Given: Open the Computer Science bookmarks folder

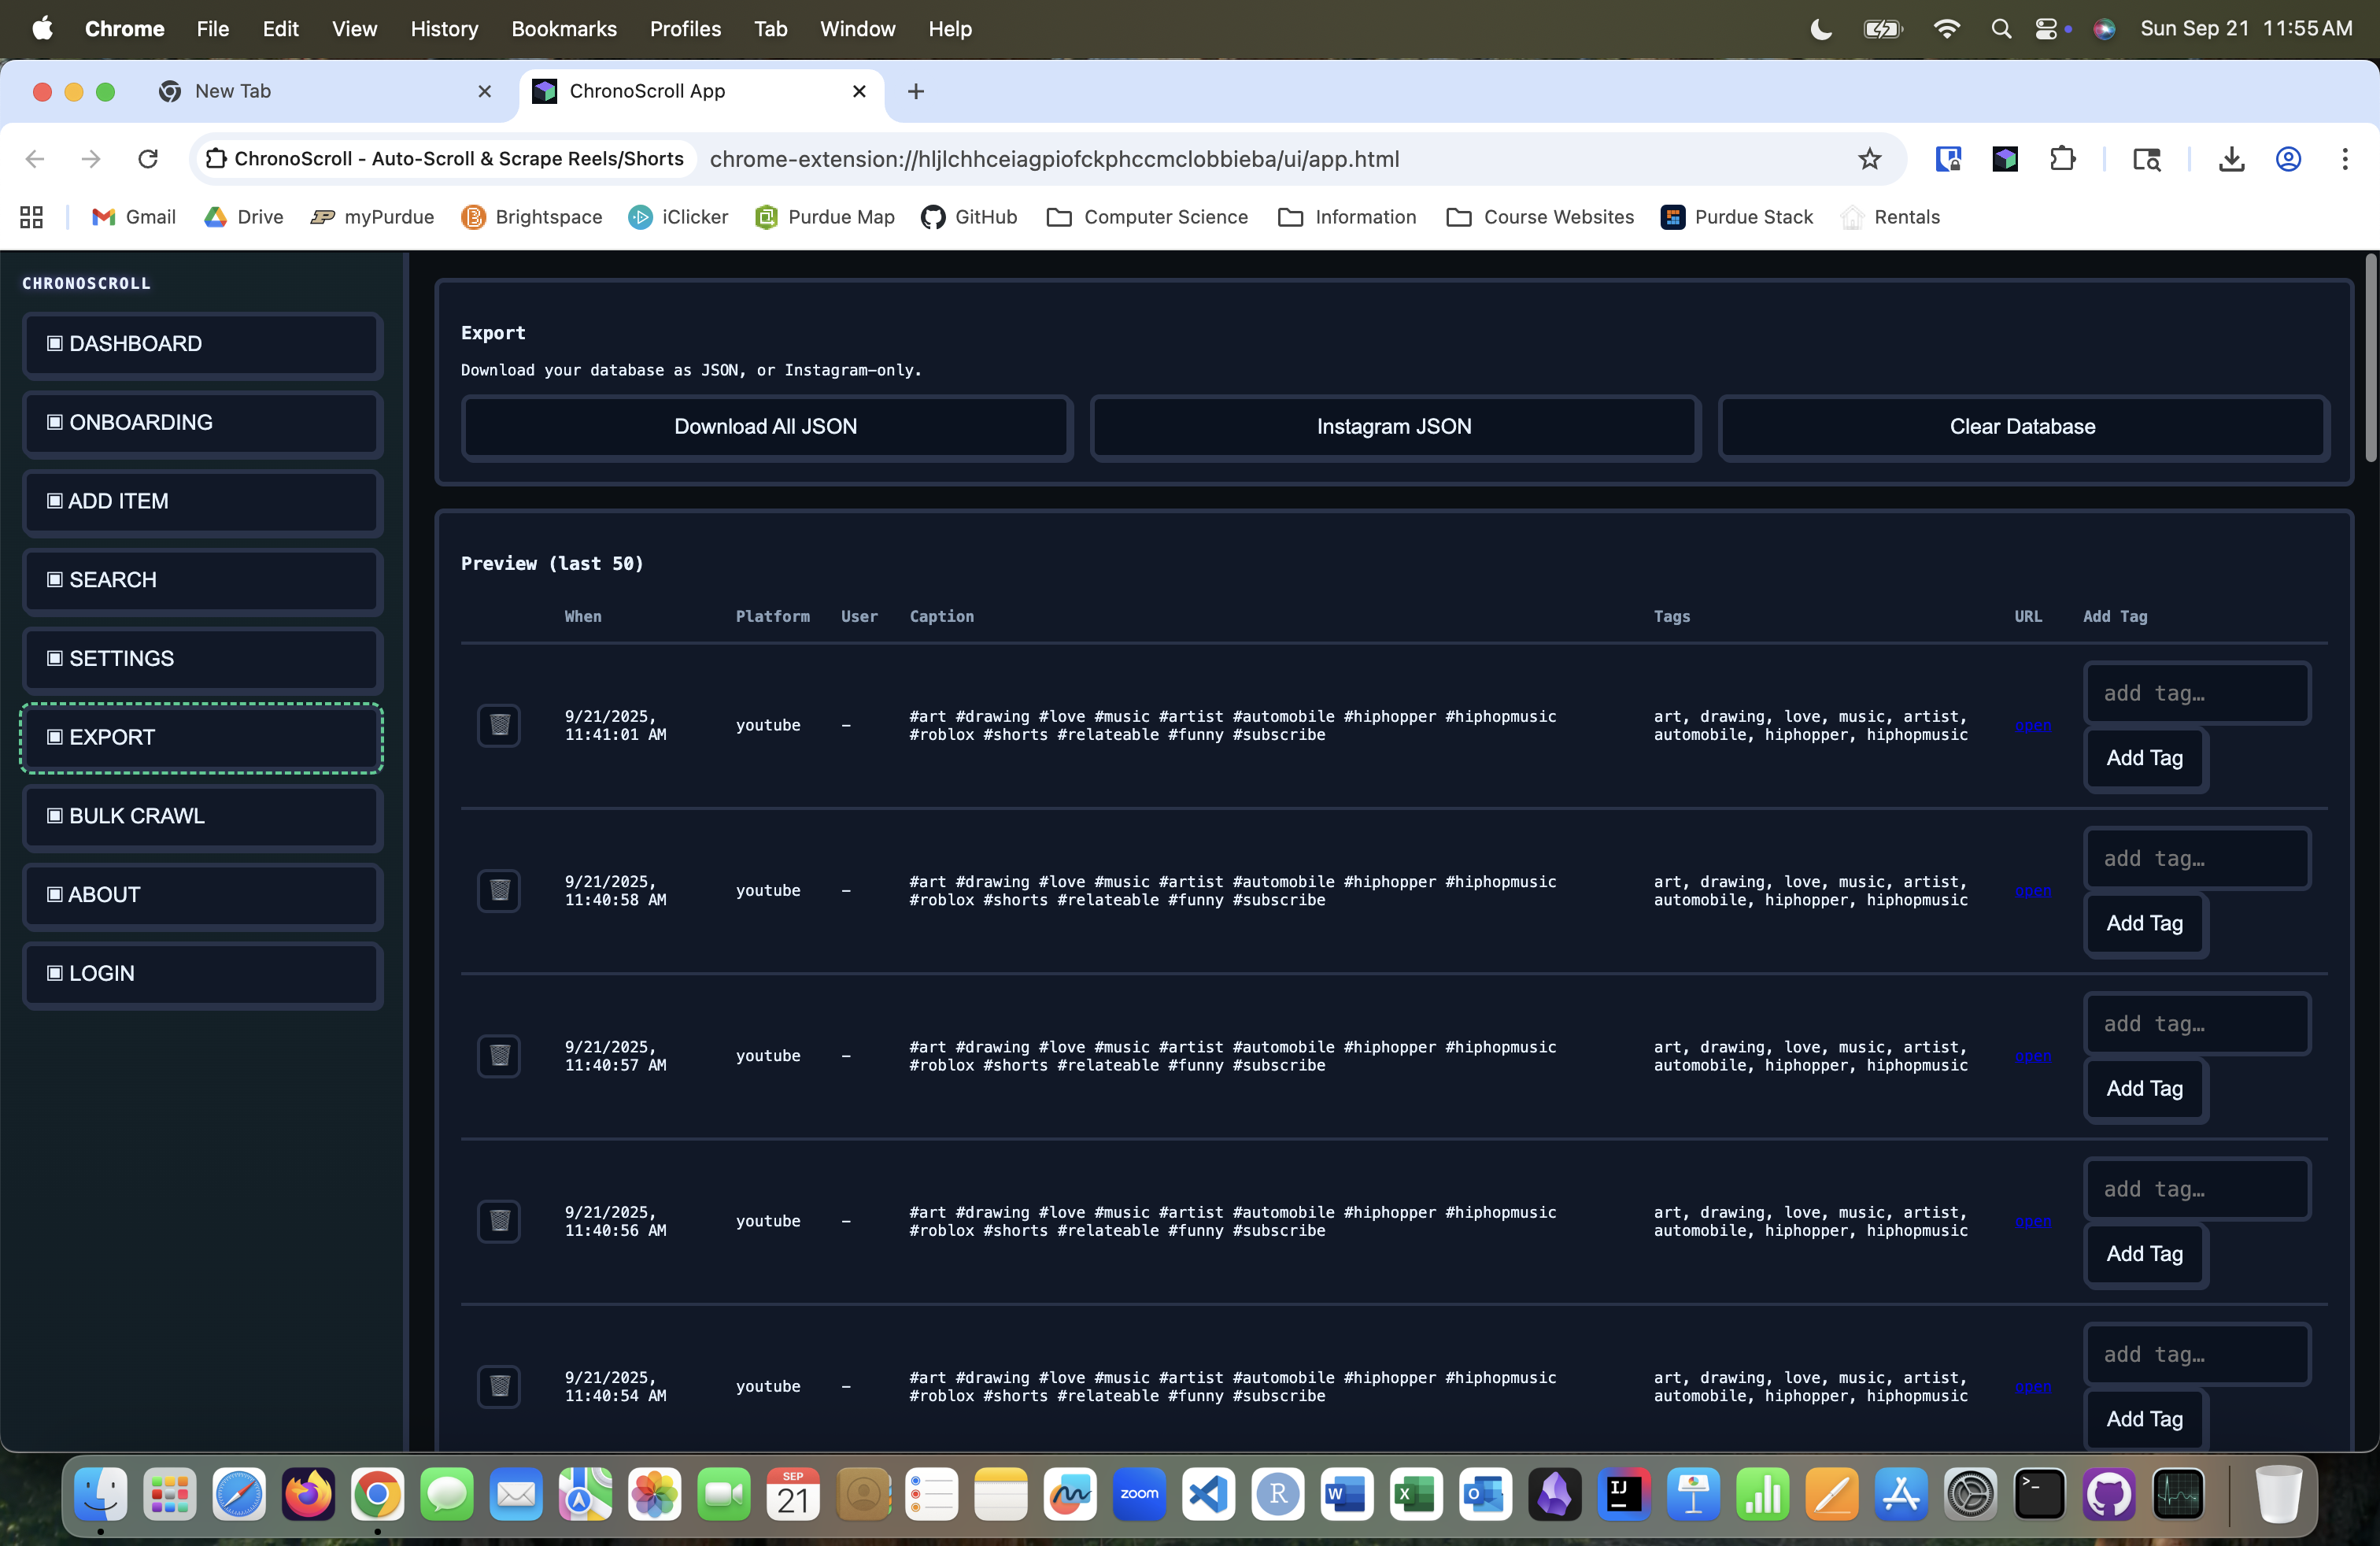Looking at the screenshot, I should [1147, 217].
